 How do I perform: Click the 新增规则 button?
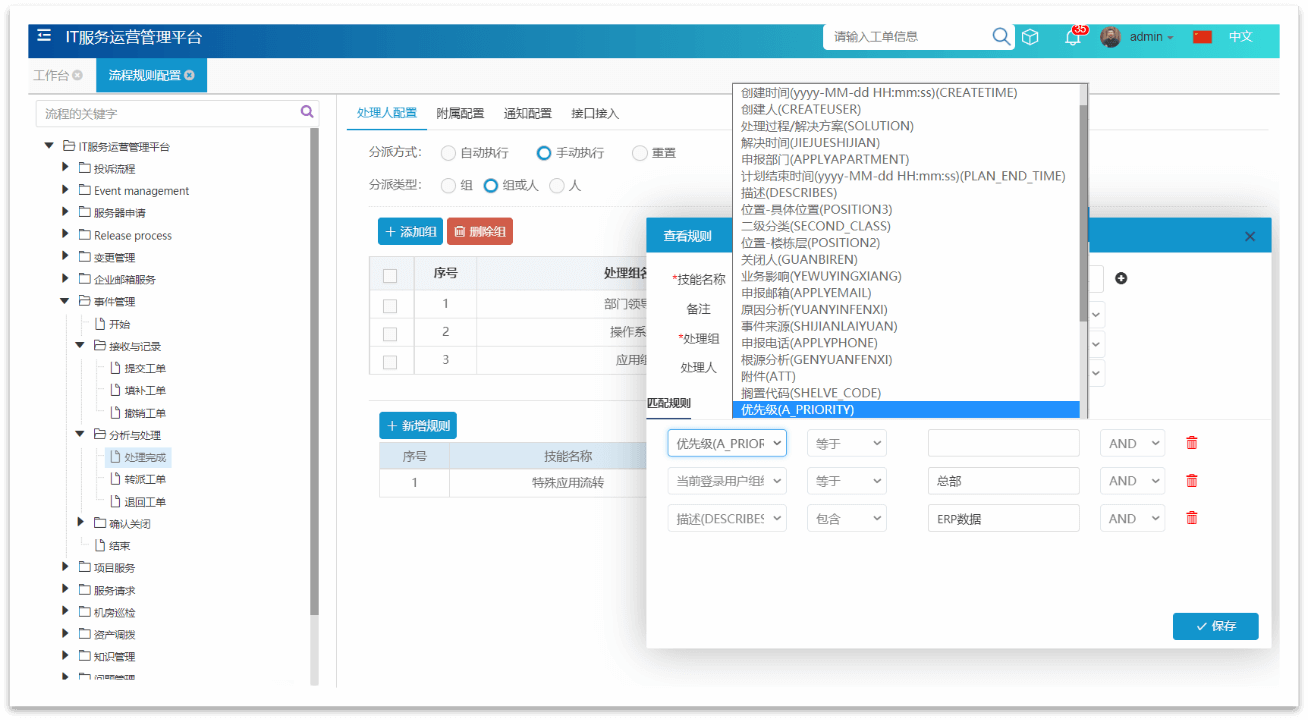[418, 426]
